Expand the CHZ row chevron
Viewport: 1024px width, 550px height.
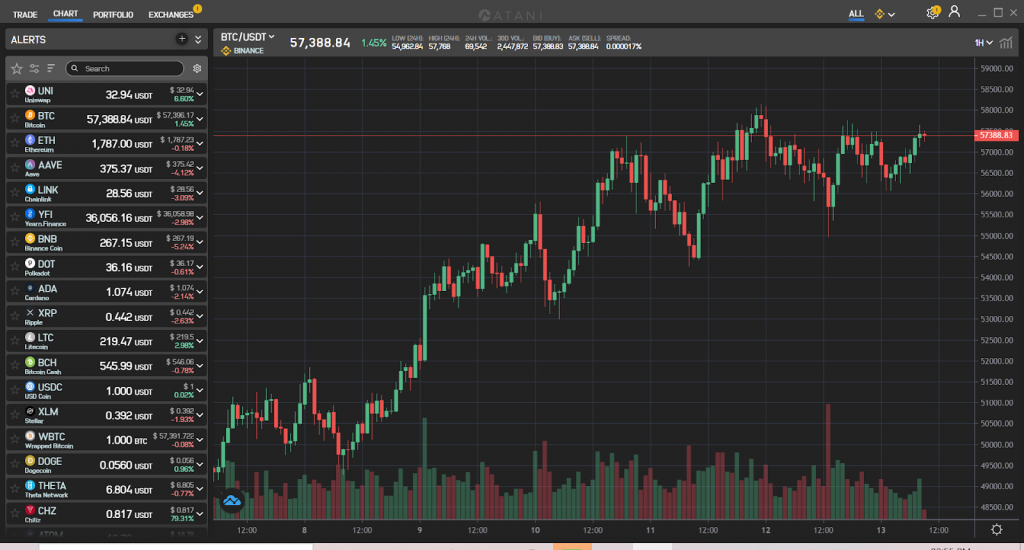[200, 514]
